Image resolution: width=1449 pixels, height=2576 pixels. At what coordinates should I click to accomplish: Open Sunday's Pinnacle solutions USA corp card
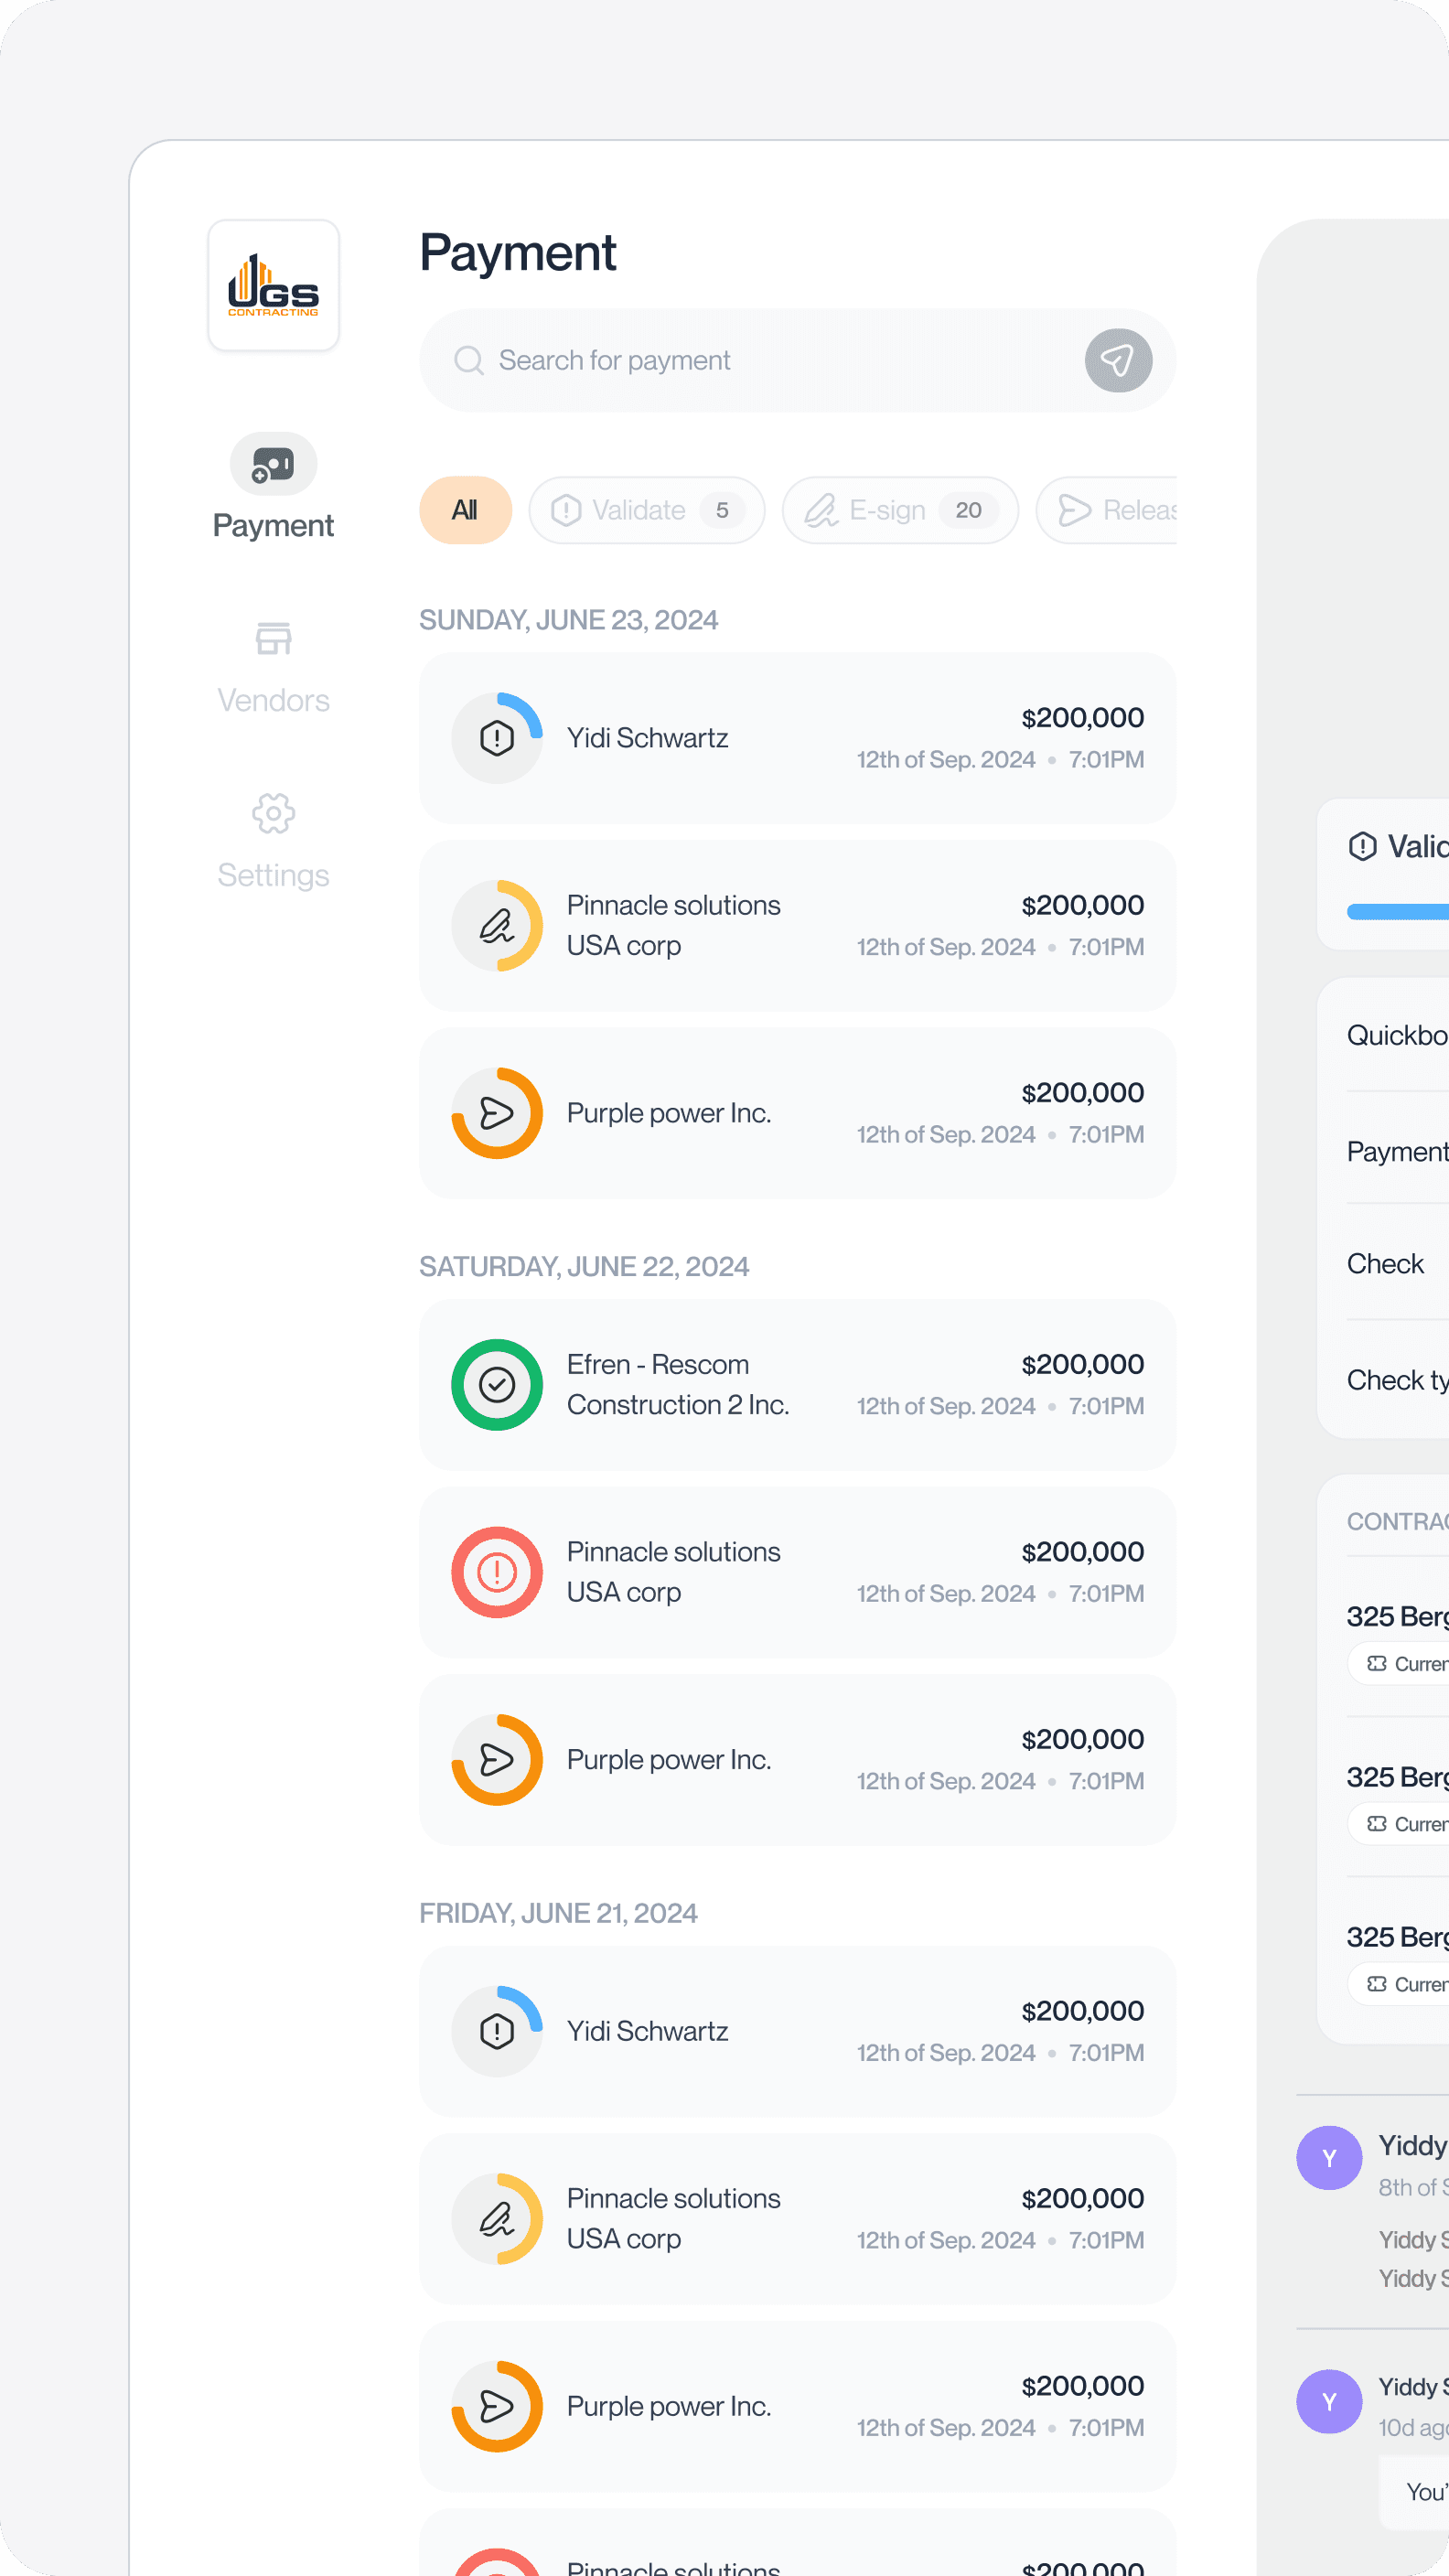[797, 926]
